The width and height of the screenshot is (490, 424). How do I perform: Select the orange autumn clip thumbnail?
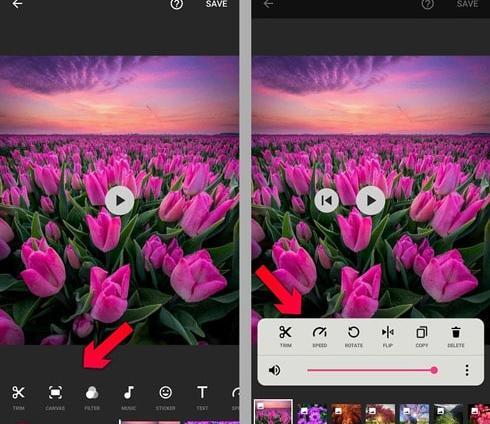tap(346, 414)
